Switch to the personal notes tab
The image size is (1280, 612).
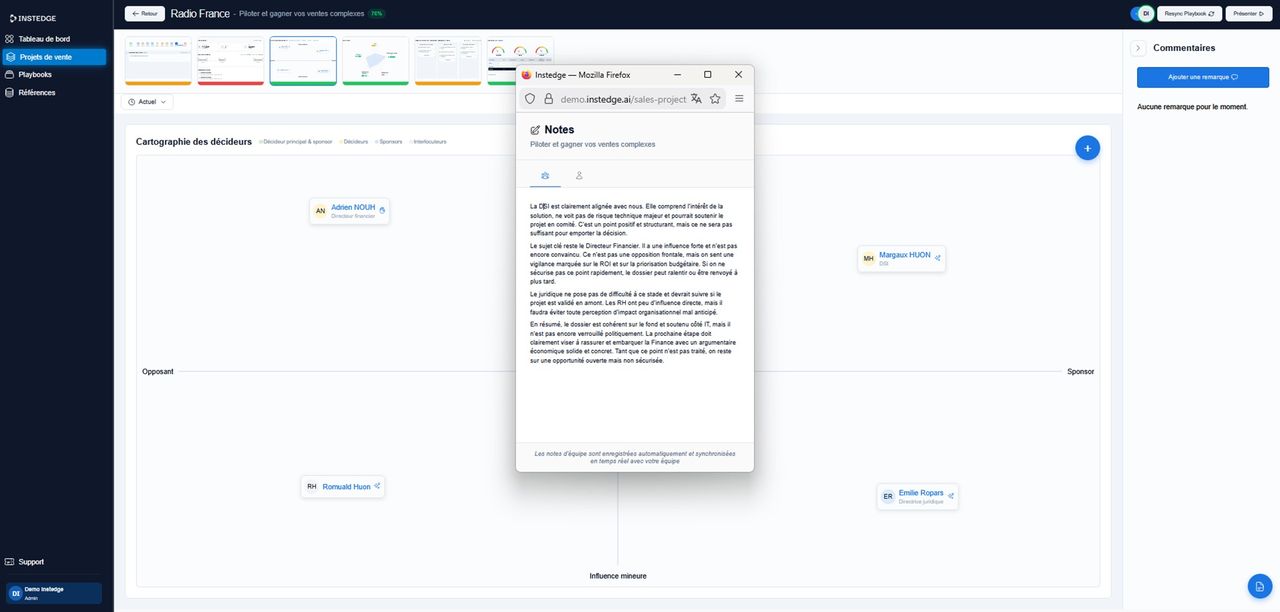click(578, 174)
